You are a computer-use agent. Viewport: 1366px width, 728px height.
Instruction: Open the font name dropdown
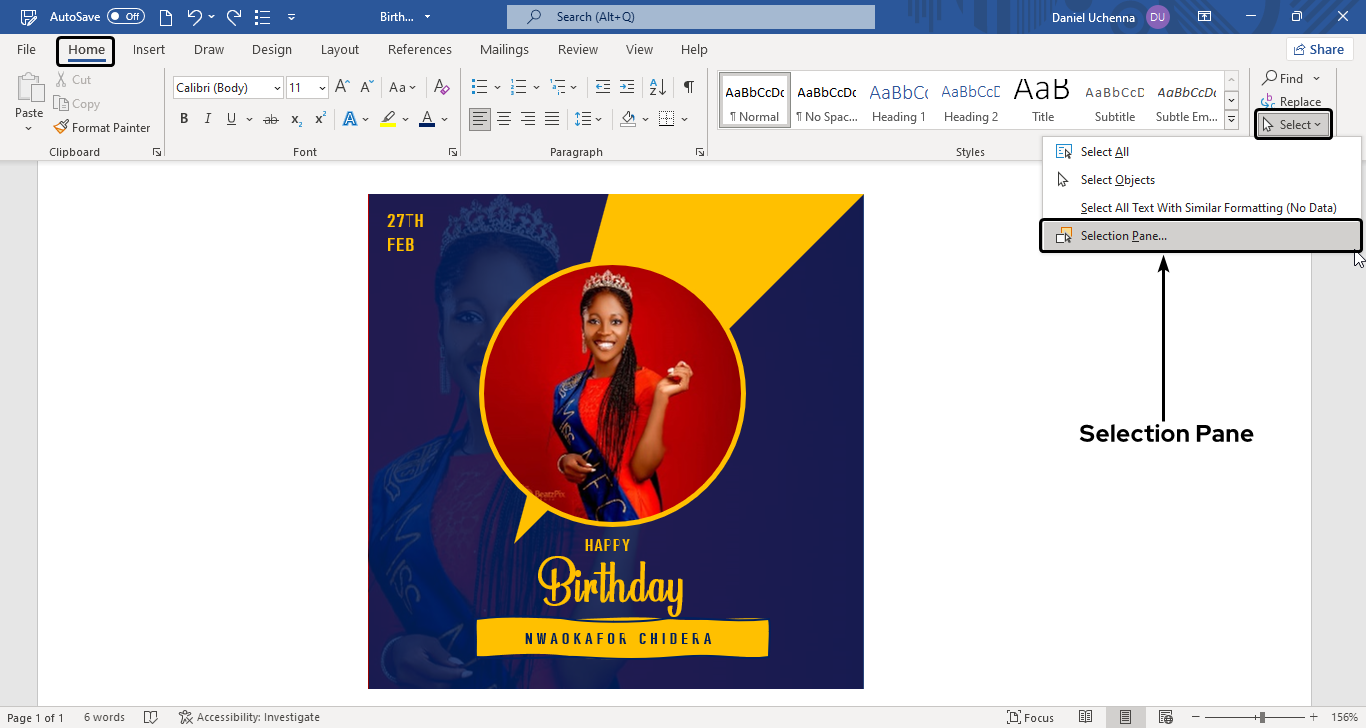coord(276,88)
